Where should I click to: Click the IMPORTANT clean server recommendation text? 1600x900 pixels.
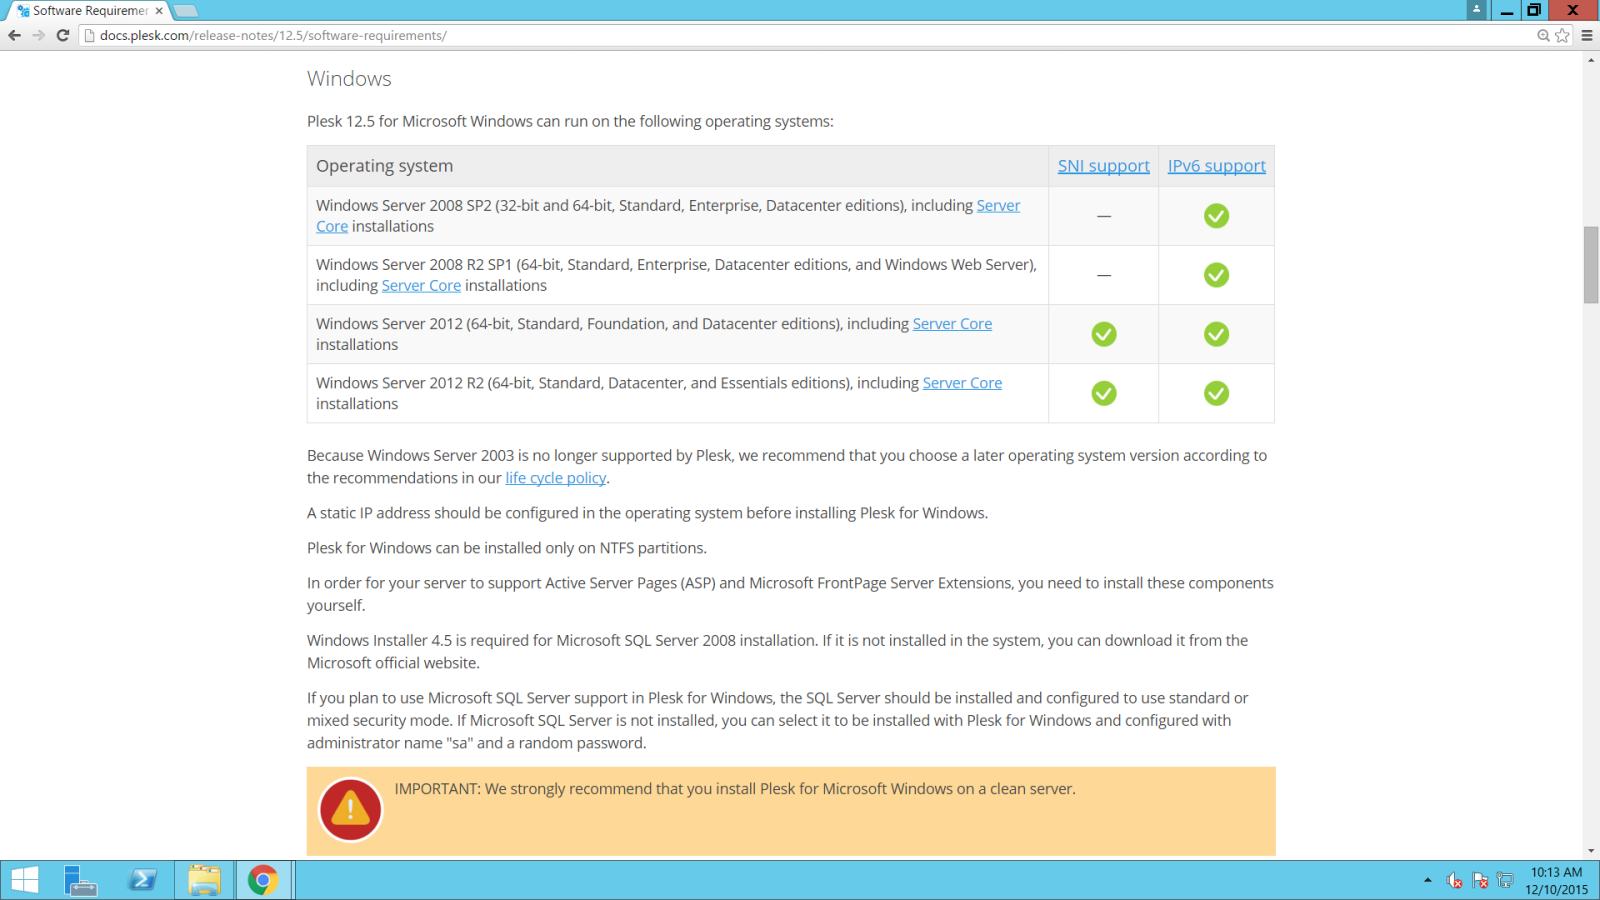(x=735, y=789)
